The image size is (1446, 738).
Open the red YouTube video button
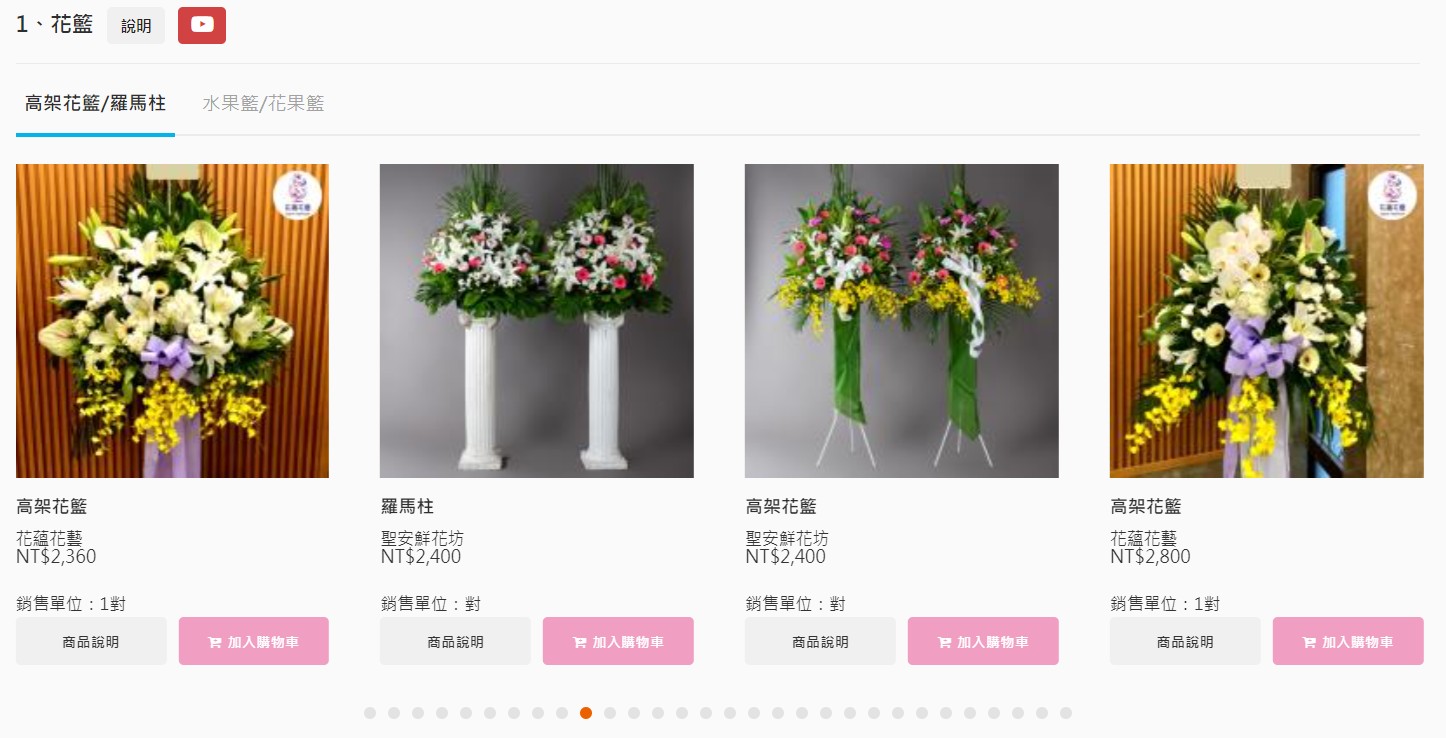point(202,25)
